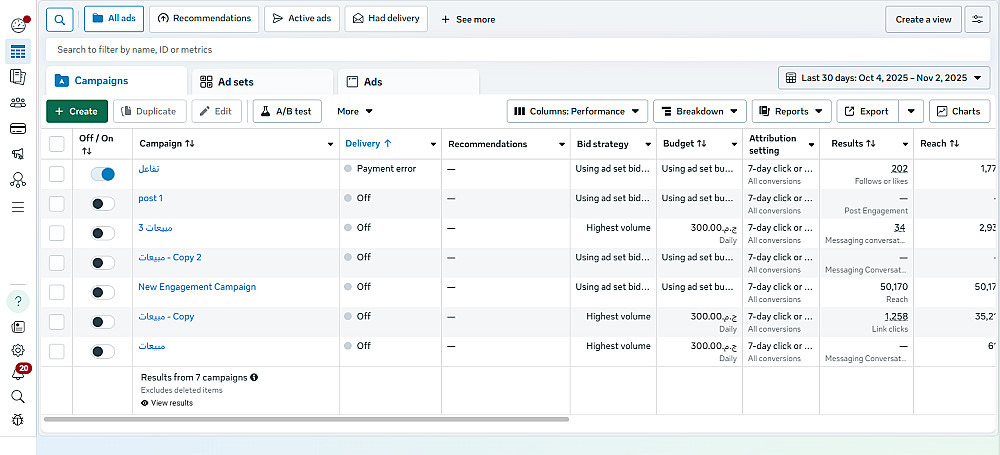Click the search and filter input field
Image resolution: width=1000 pixels, height=455 pixels.
[x=500, y=49]
